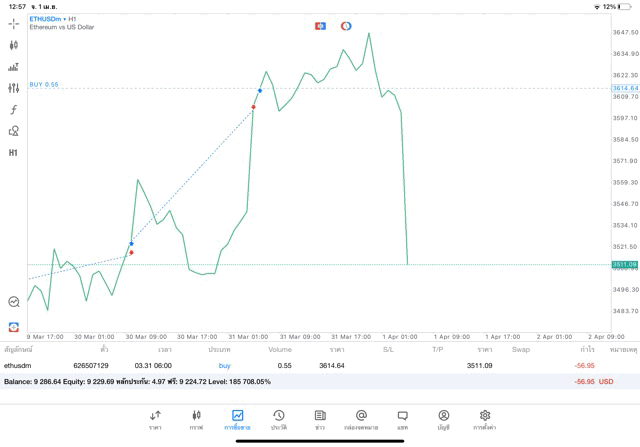Viewport: 640px width, 447px height.
Task: Select the ethusdm open position row
Action: (x=300, y=366)
